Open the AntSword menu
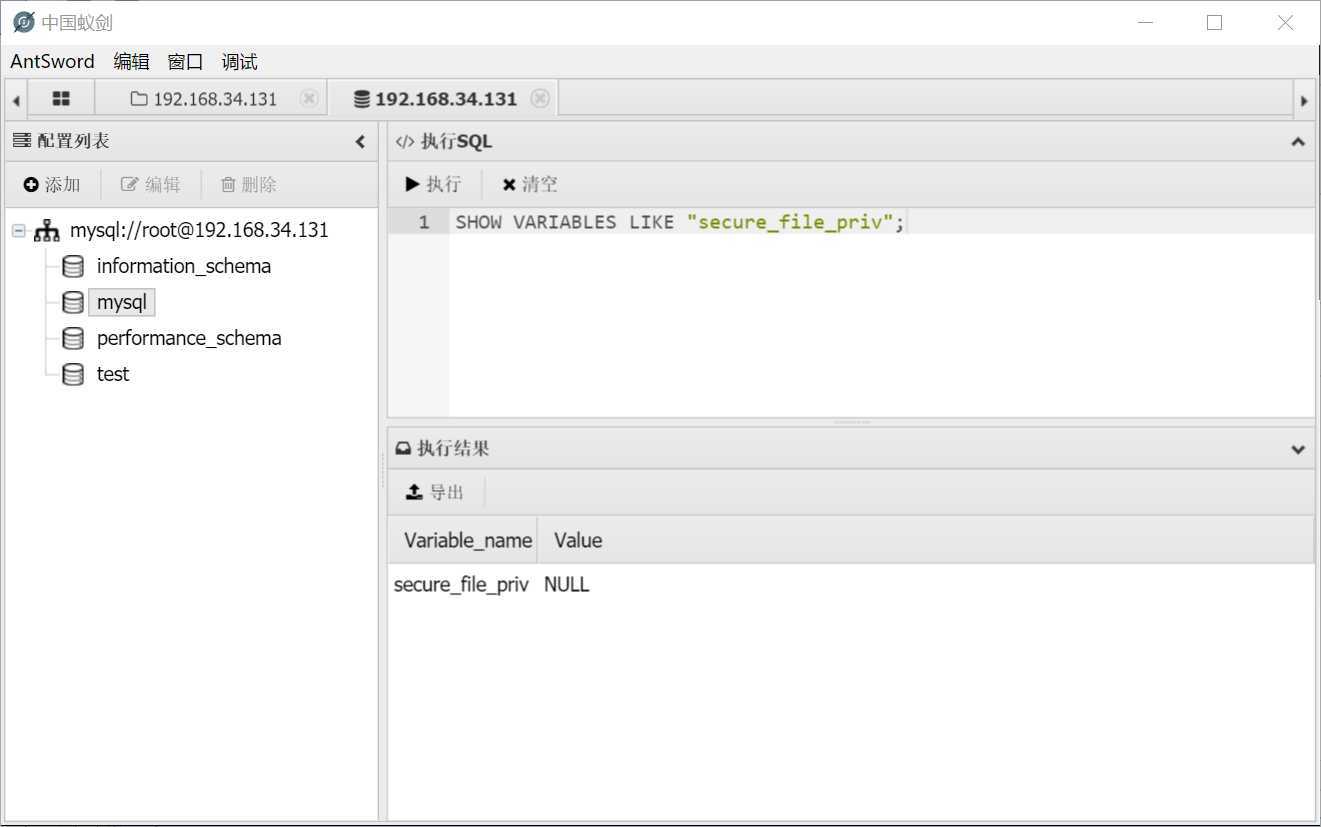The width and height of the screenshot is (1321, 827). pos(52,61)
